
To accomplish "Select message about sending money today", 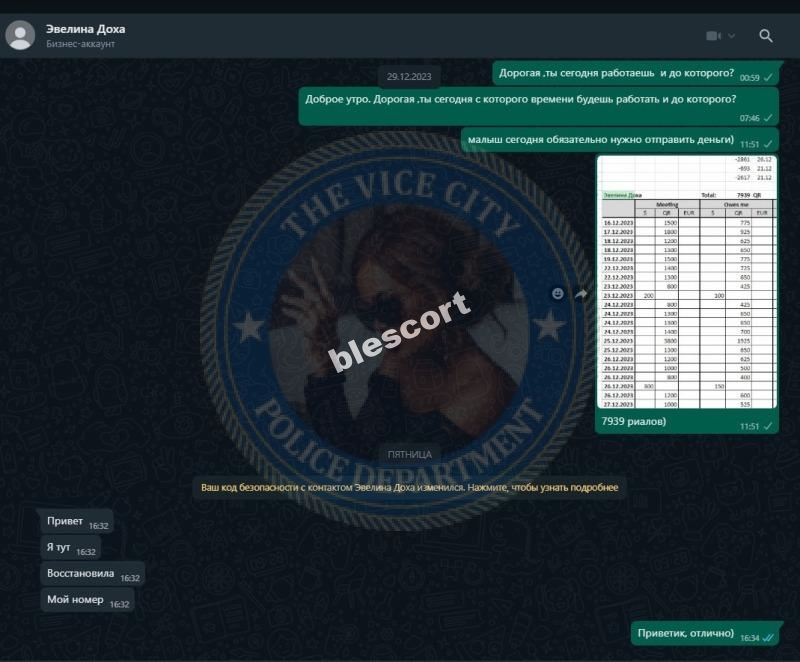I will tap(619, 140).
